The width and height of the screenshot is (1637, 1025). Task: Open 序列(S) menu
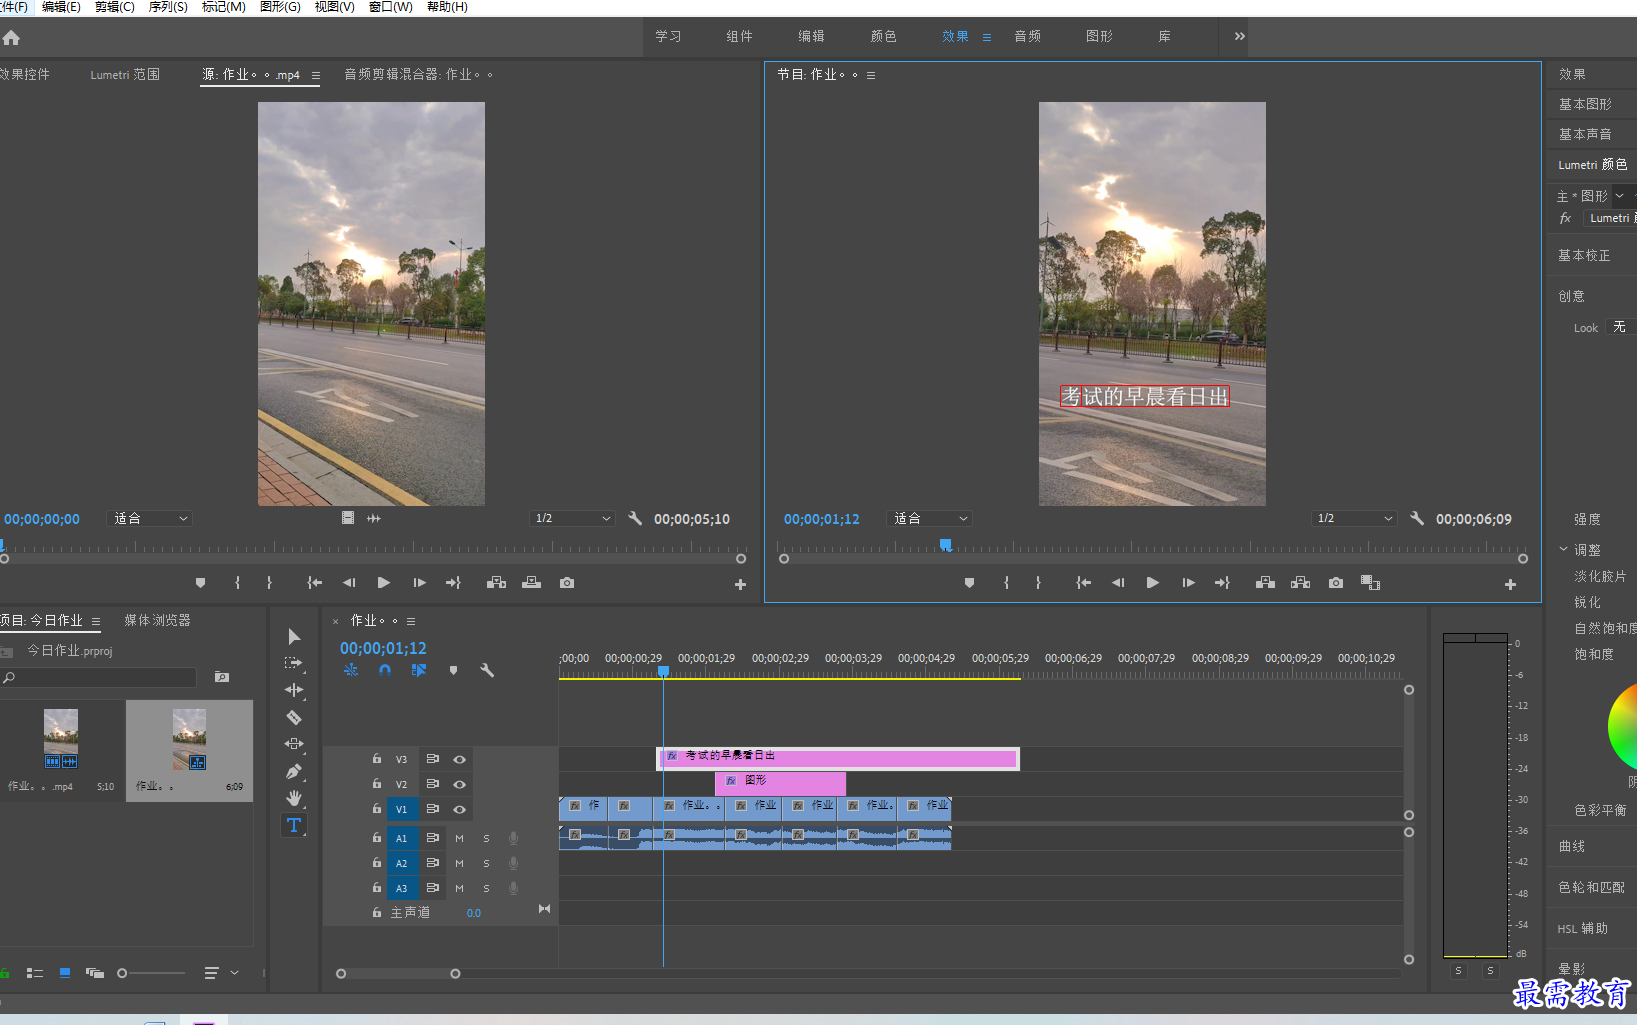168,7
